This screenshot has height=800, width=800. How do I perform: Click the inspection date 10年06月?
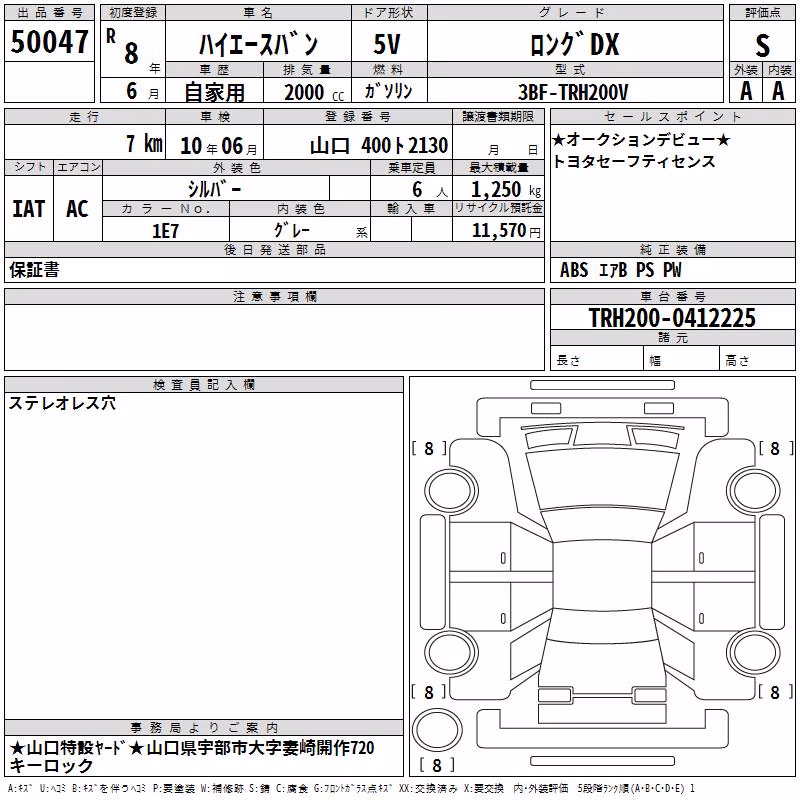tap(219, 146)
